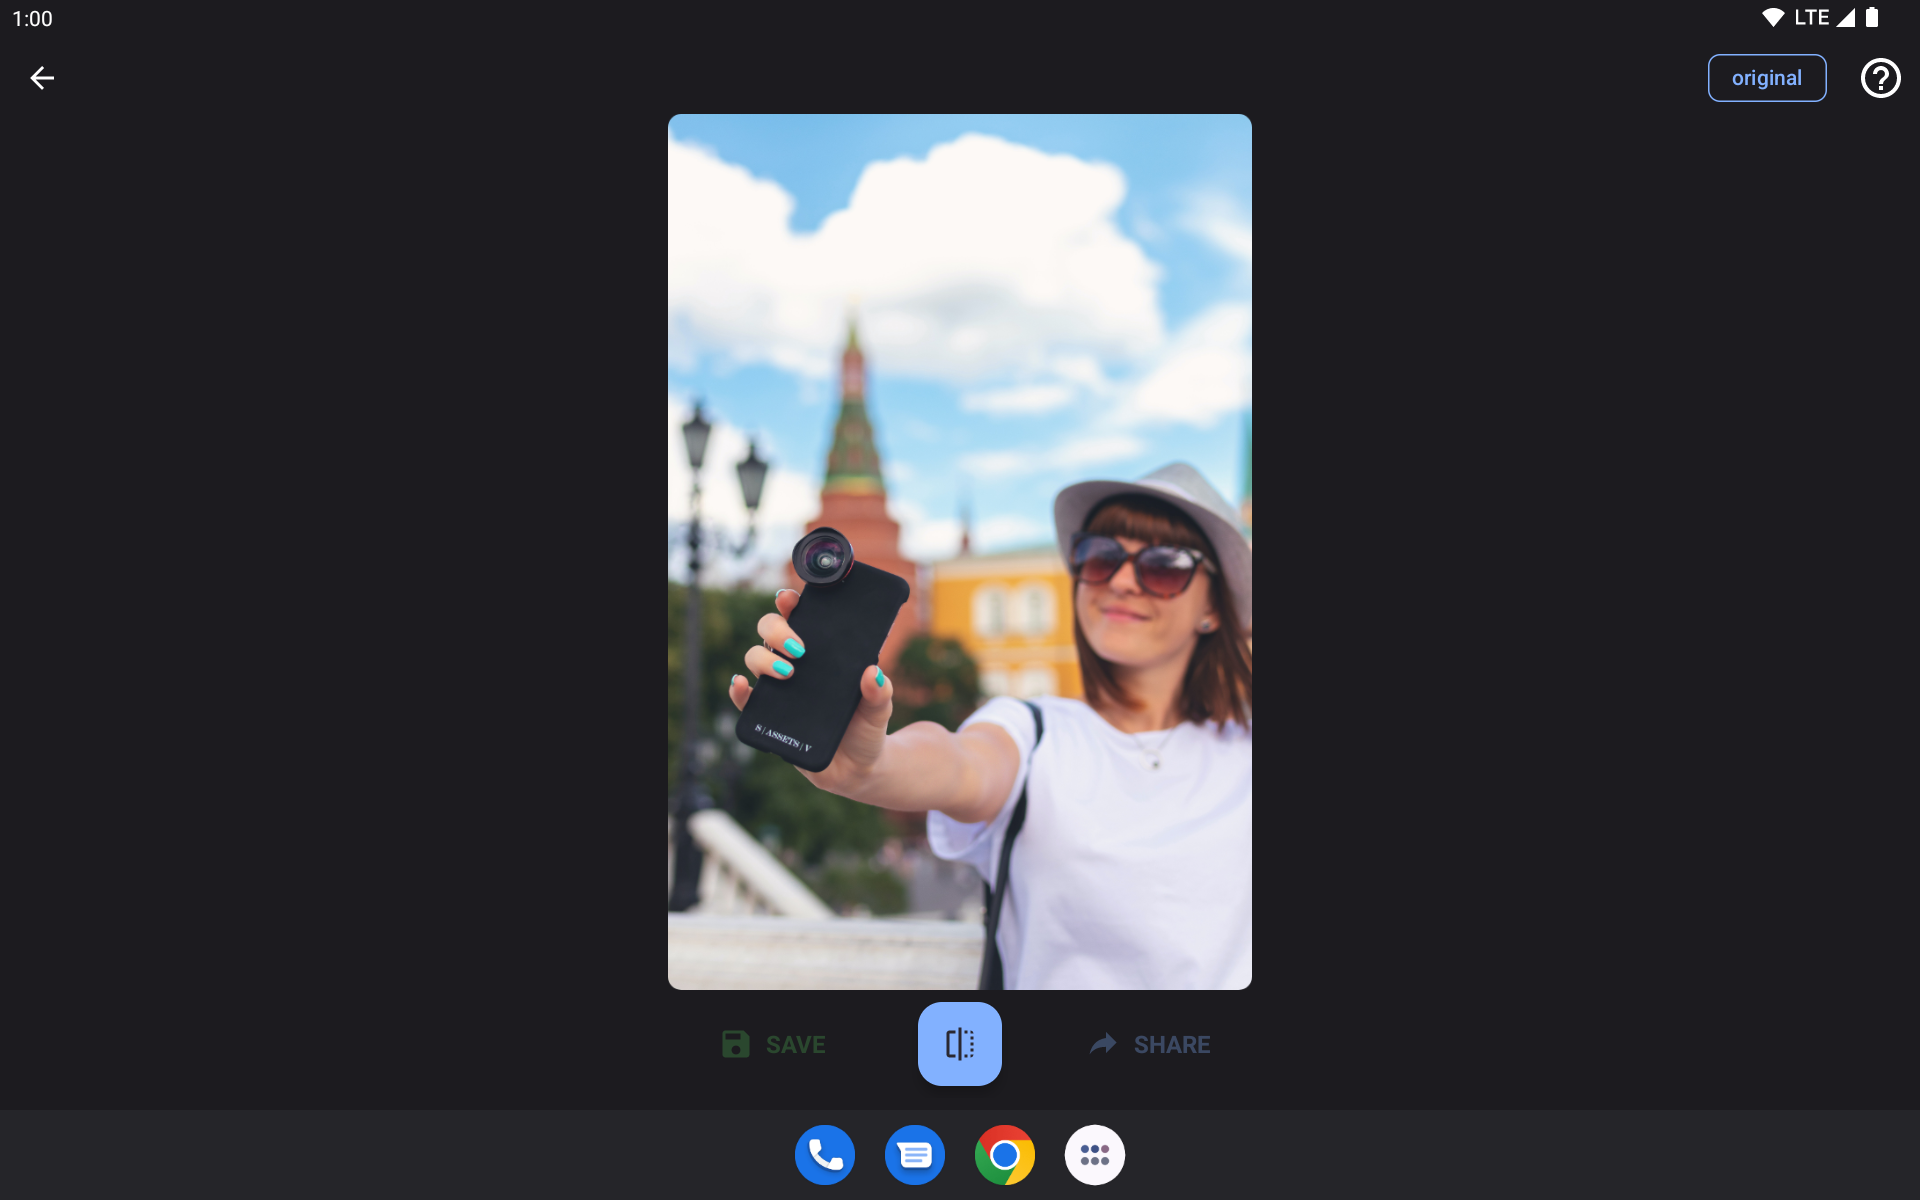Launch Chrome from the dock
The image size is (1920, 1200).
(1005, 1155)
